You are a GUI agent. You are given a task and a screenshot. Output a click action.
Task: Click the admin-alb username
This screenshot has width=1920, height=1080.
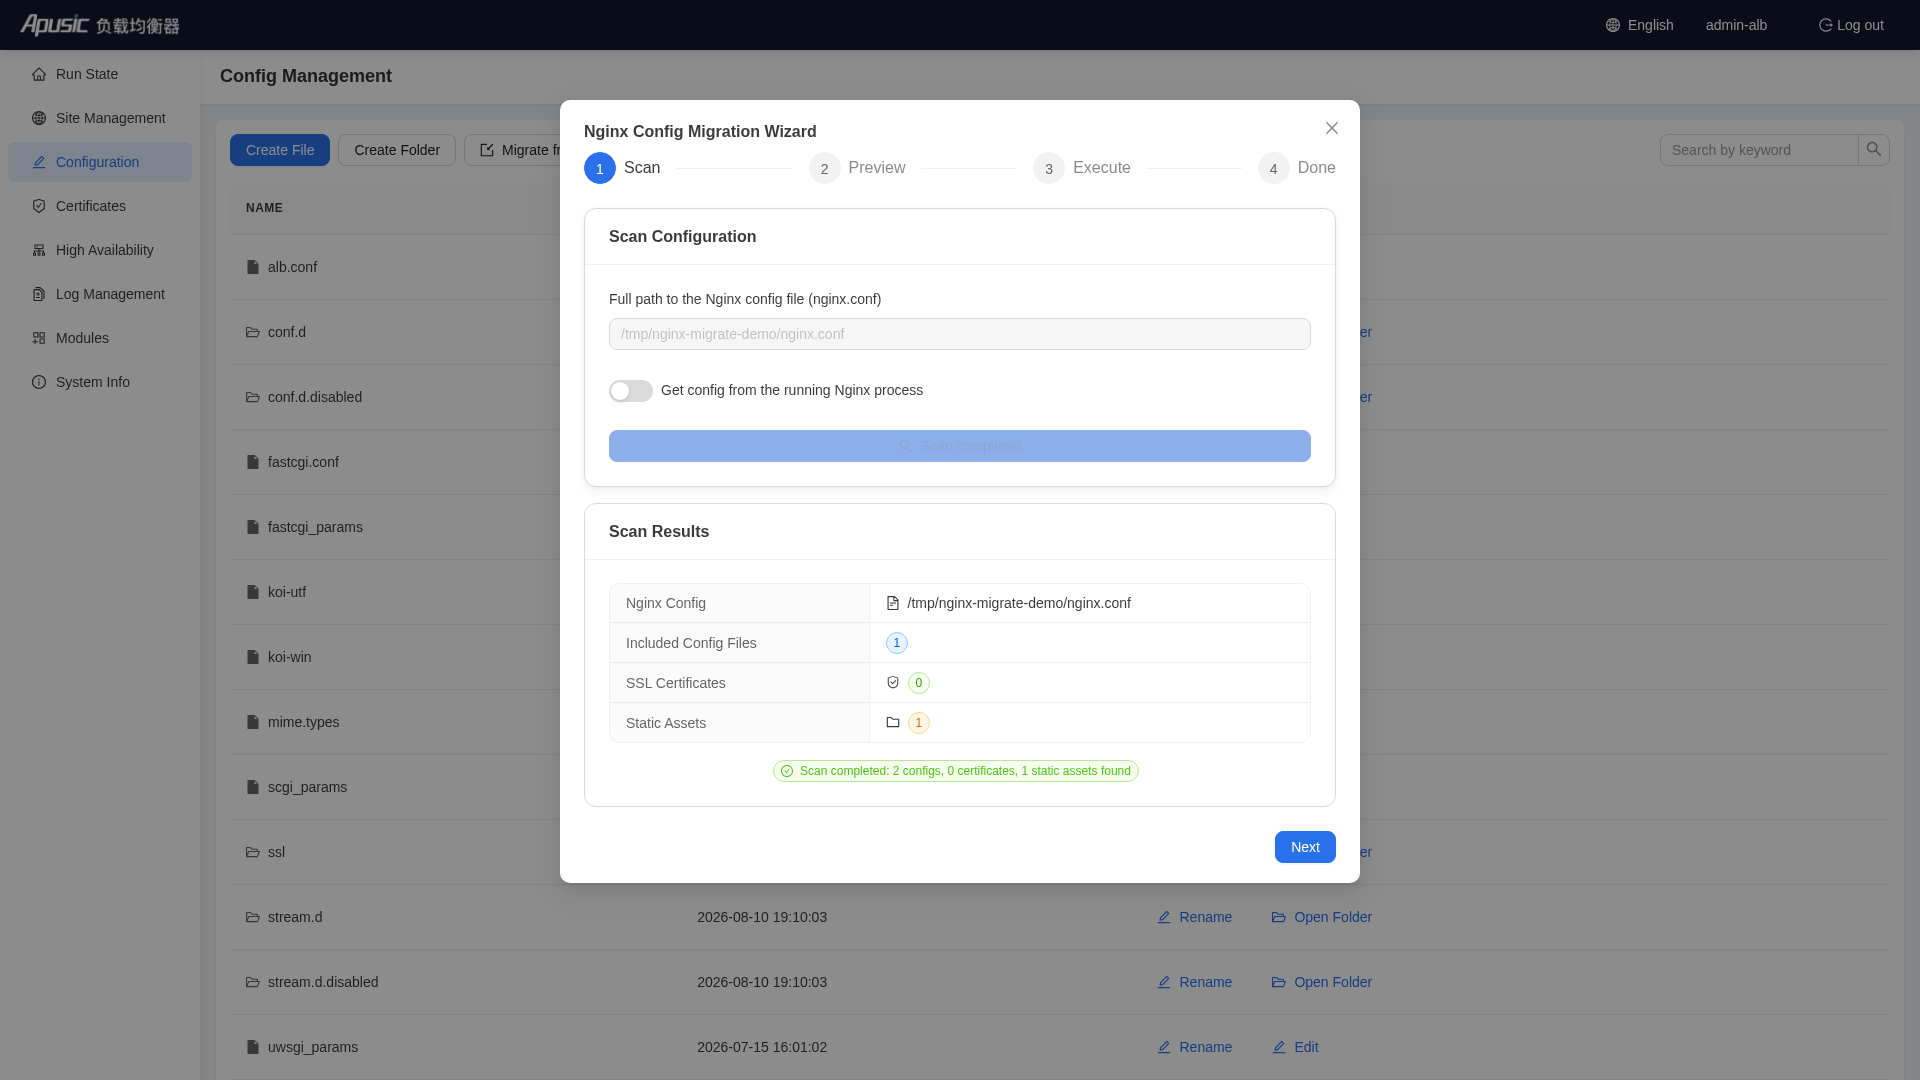[1736, 25]
